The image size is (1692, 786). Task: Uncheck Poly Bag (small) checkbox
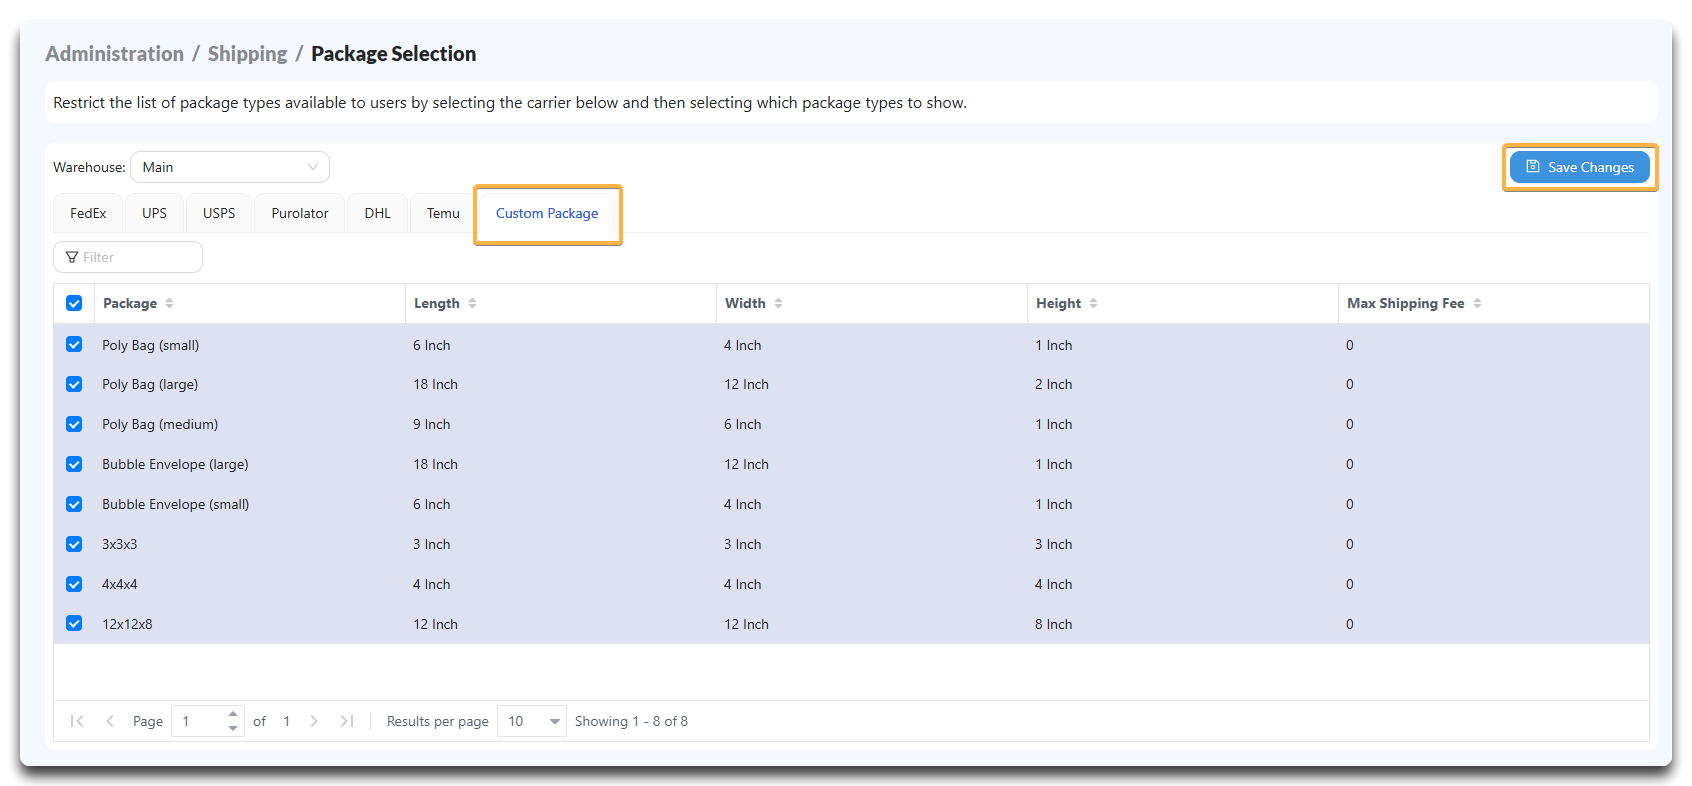[x=74, y=344]
